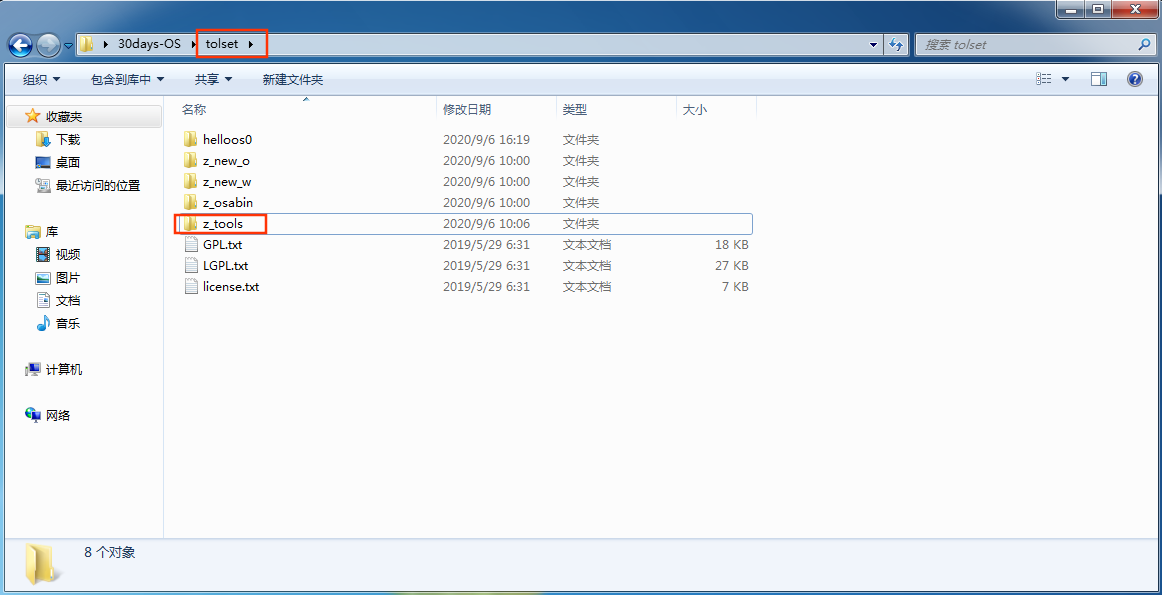Sort by the 大小 column header
Viewport: 1162px width, 595px height.
pyautogui.click(x=694, y=110)
